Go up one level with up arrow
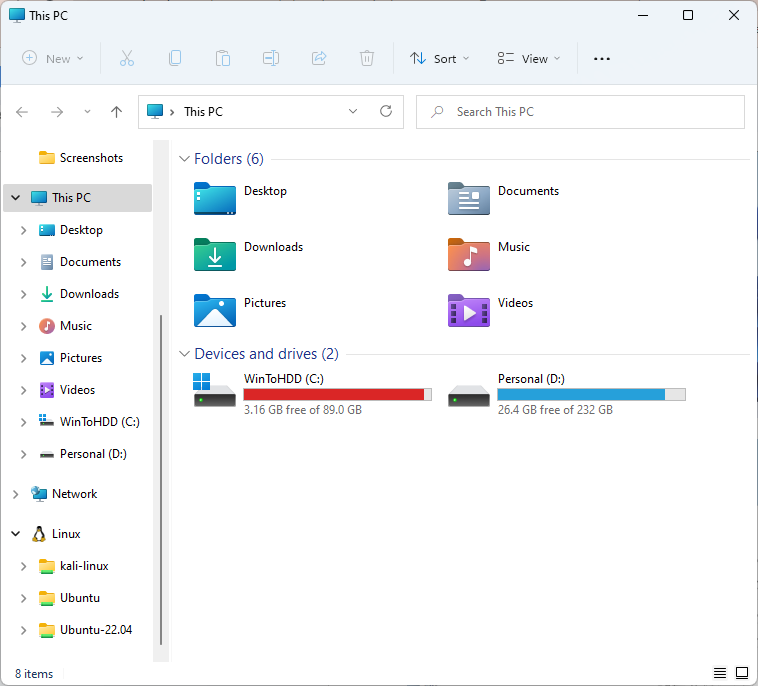This screenshot has width=758, height=686. coord(116,112)
